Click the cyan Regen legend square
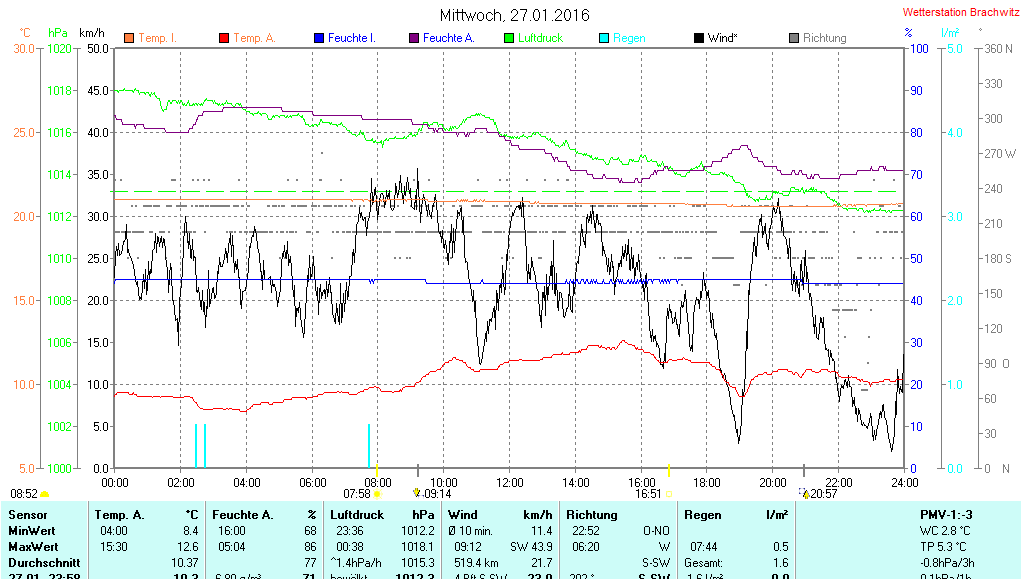Viewport: 1021px width, 579px height. [603, 38]
